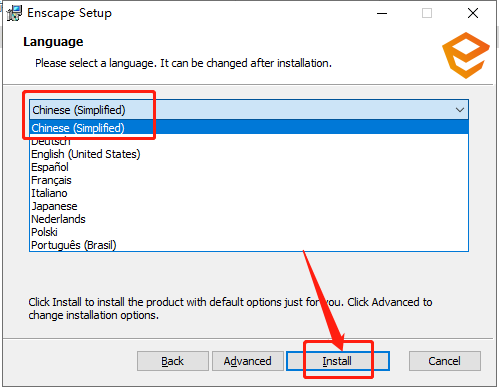The image size is (499, 389).
Task: Click the orange Enscape logo
Action: coord(466,55)
